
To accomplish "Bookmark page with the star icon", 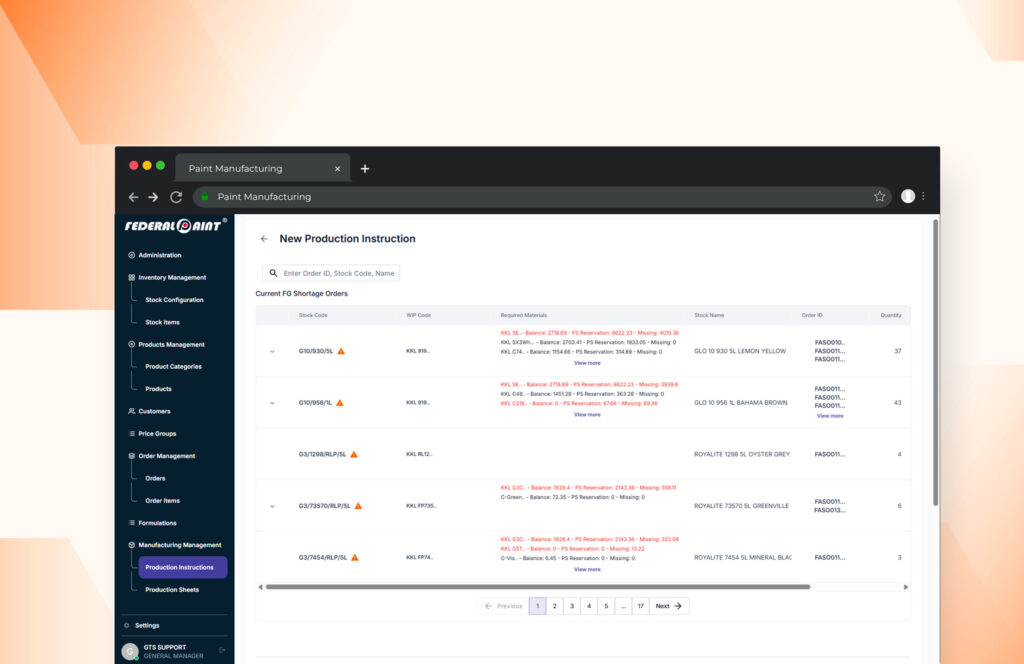I will point(879,197).
